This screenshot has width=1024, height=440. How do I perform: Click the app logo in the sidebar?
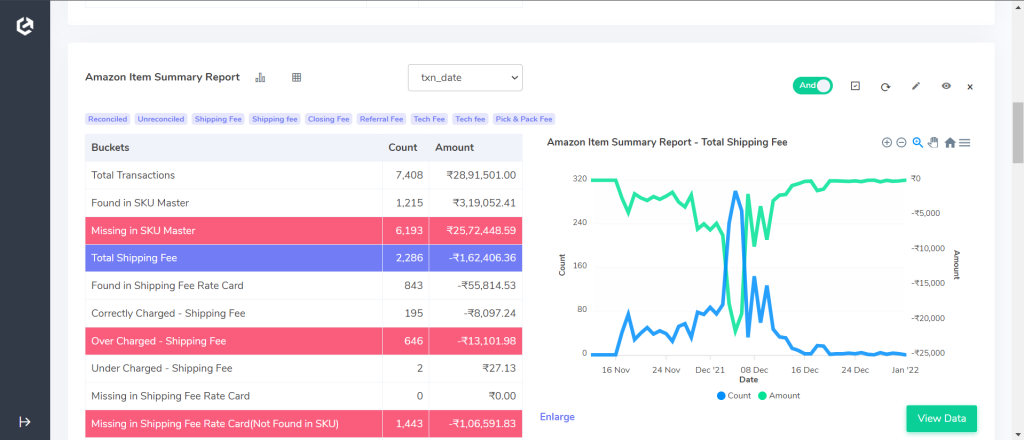(25, 26)
